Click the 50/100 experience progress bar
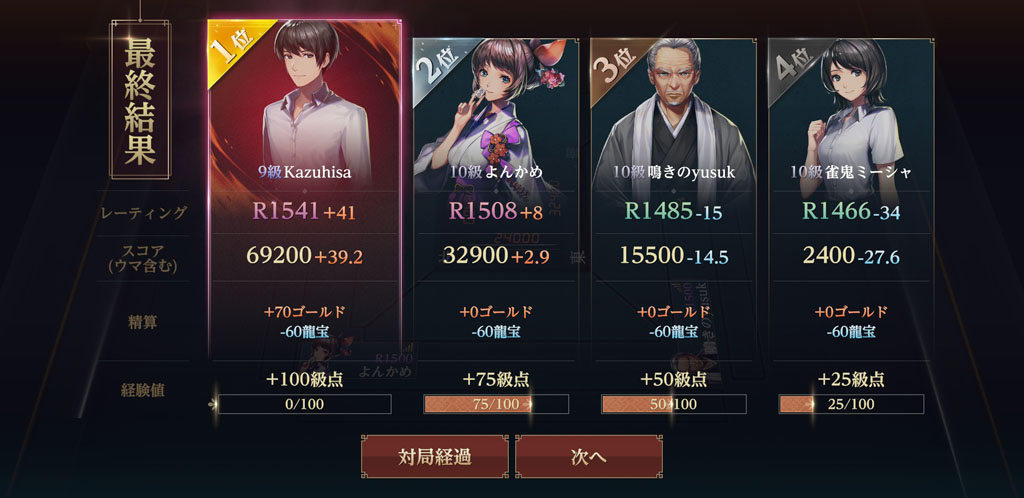1024x498 pixels. click(673, 404)
